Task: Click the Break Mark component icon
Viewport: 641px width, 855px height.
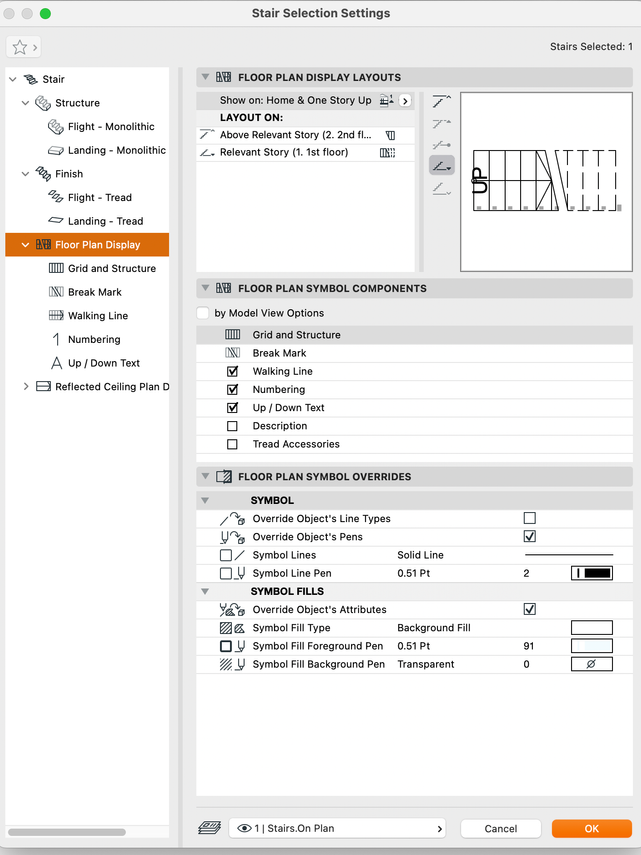Action: pyautogui.click(x=232, y=353)
